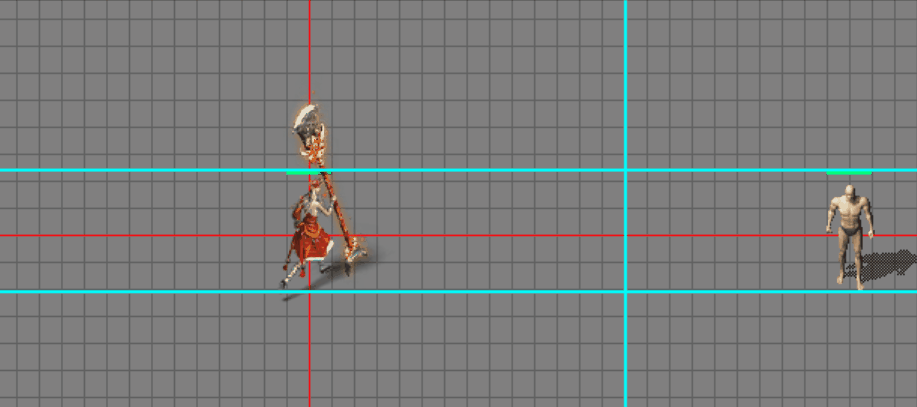This screenshot has height=407, width=917.
Task: Click where red horizontal meets cyan vertical line
Action: [x=625, y=236]
